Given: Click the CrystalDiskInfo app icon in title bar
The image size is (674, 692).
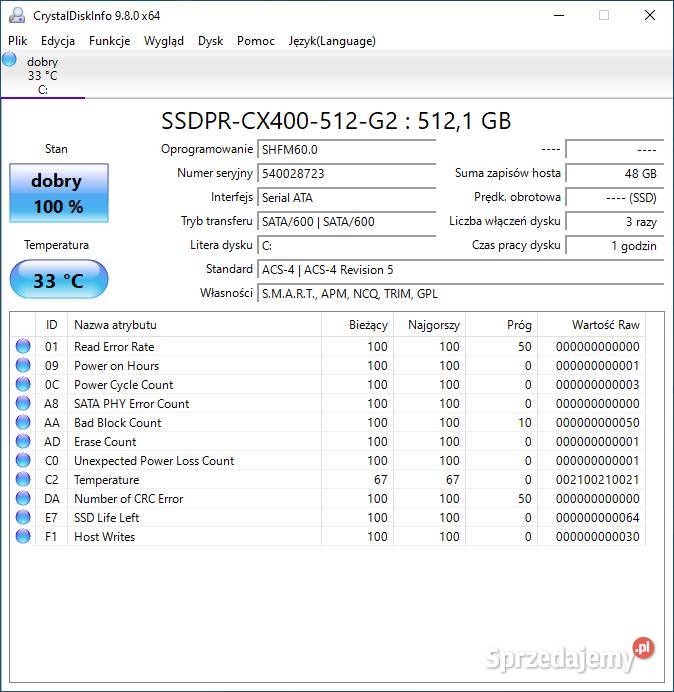Looking at the screenshot, I should pos(17,15).
